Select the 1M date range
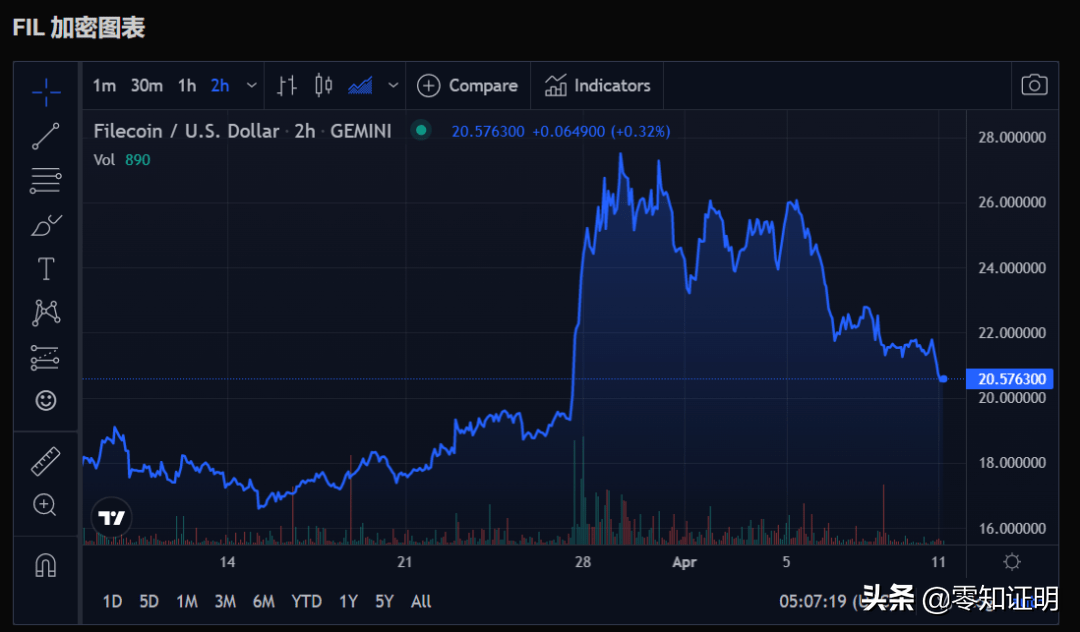Viewport: 1080px width, 632px height. [187, 602]
